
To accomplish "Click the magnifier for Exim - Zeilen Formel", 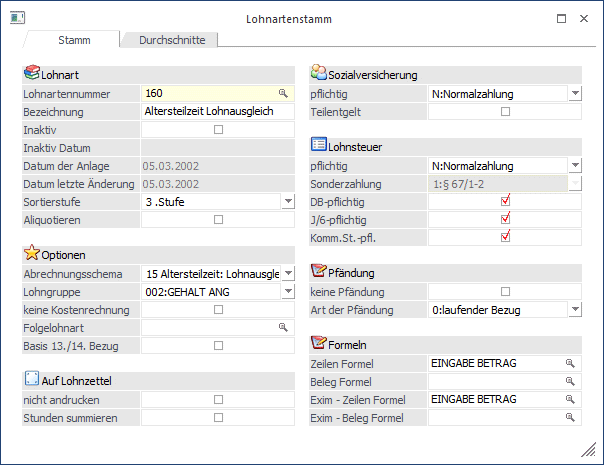I will pyautogui.click(x=571, y=399).
